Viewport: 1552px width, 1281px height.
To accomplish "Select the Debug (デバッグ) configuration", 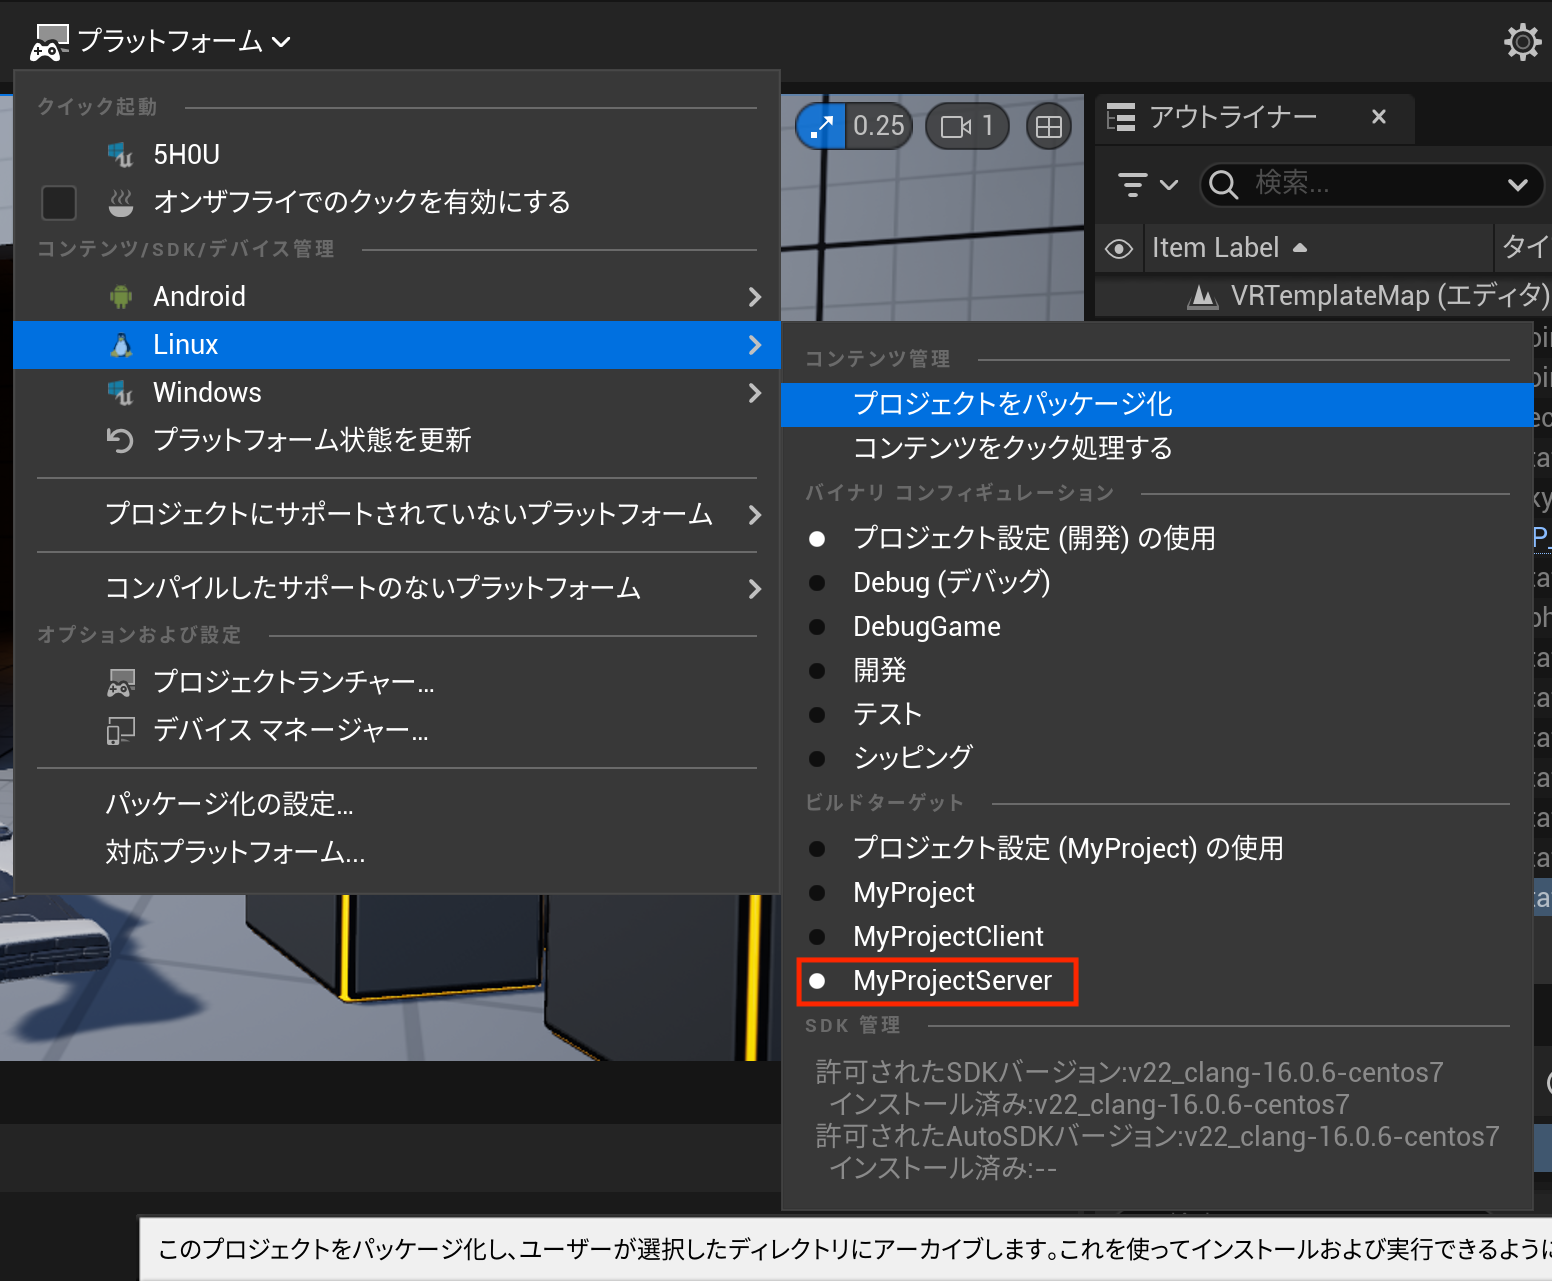I will (1157, 582).
